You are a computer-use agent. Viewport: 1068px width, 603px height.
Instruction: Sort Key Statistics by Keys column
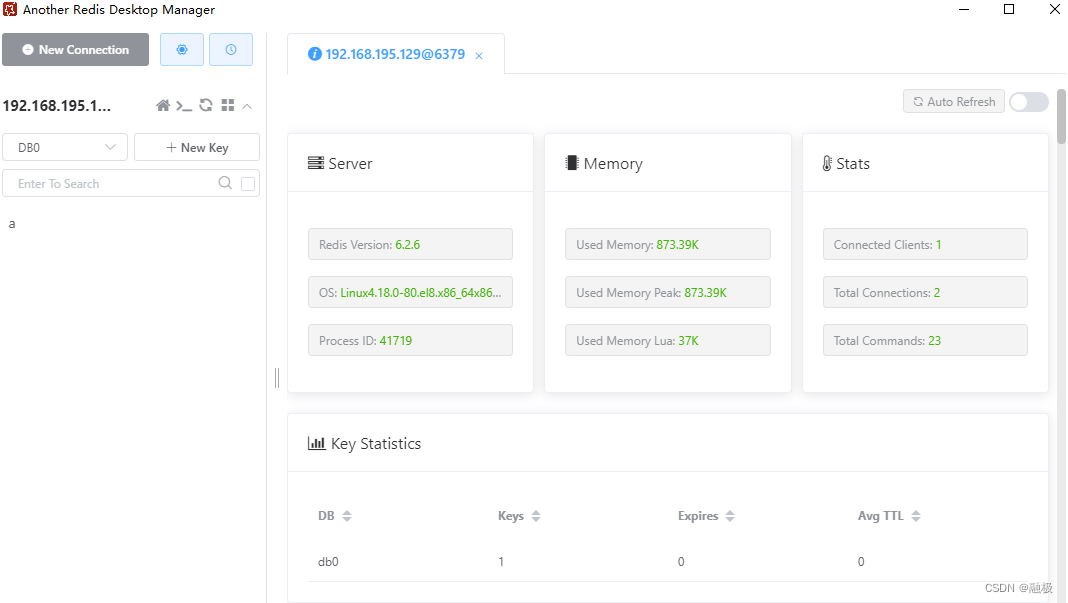pyautogui.click(x=536, y=516)
